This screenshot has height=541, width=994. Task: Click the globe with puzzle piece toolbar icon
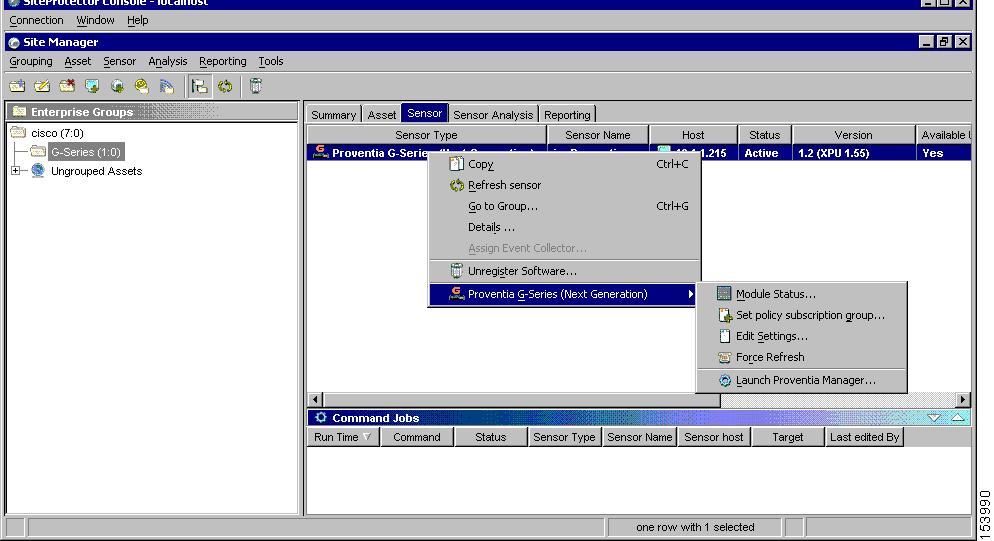117,86
